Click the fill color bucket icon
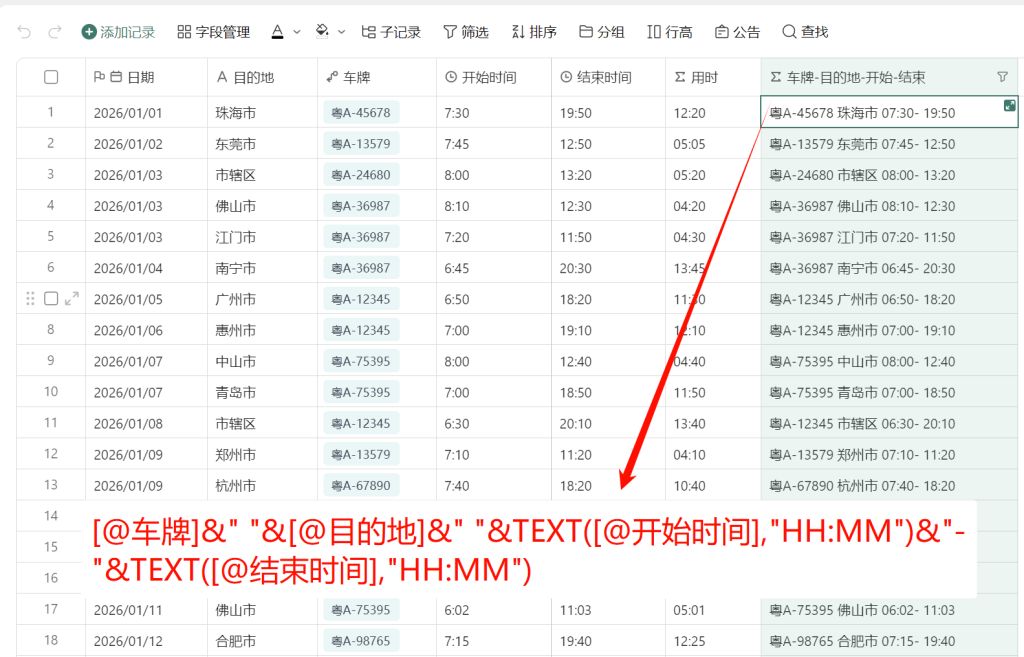 (322, 31)
